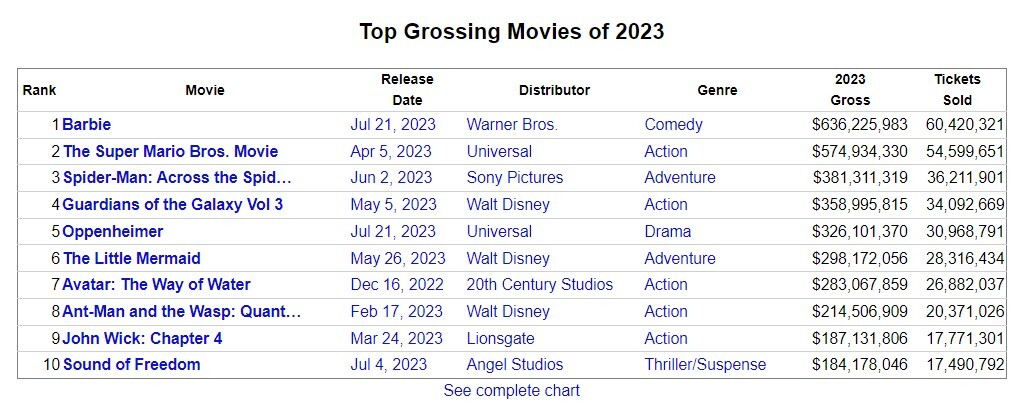Viewport: 1027px width, 414px height.
Task: Open John Wick: Chapter 4 link
Action: coord(142,339)
